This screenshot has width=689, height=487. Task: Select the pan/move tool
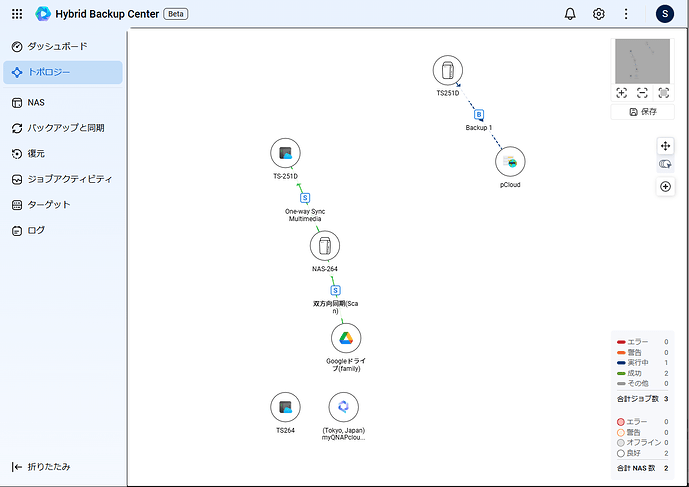tap(666, 146)
